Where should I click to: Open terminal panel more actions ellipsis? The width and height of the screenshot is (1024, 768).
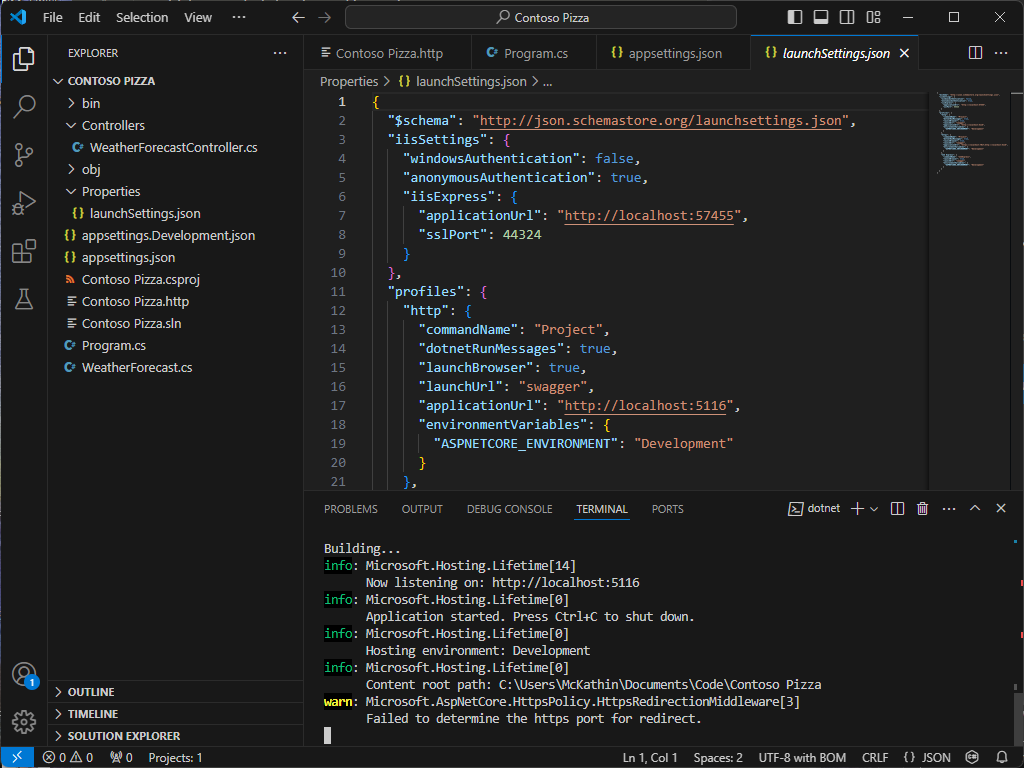point(949,509)
